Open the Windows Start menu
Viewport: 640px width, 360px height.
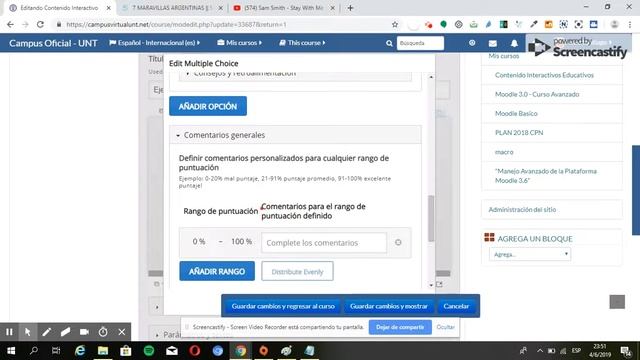(11, 351)
